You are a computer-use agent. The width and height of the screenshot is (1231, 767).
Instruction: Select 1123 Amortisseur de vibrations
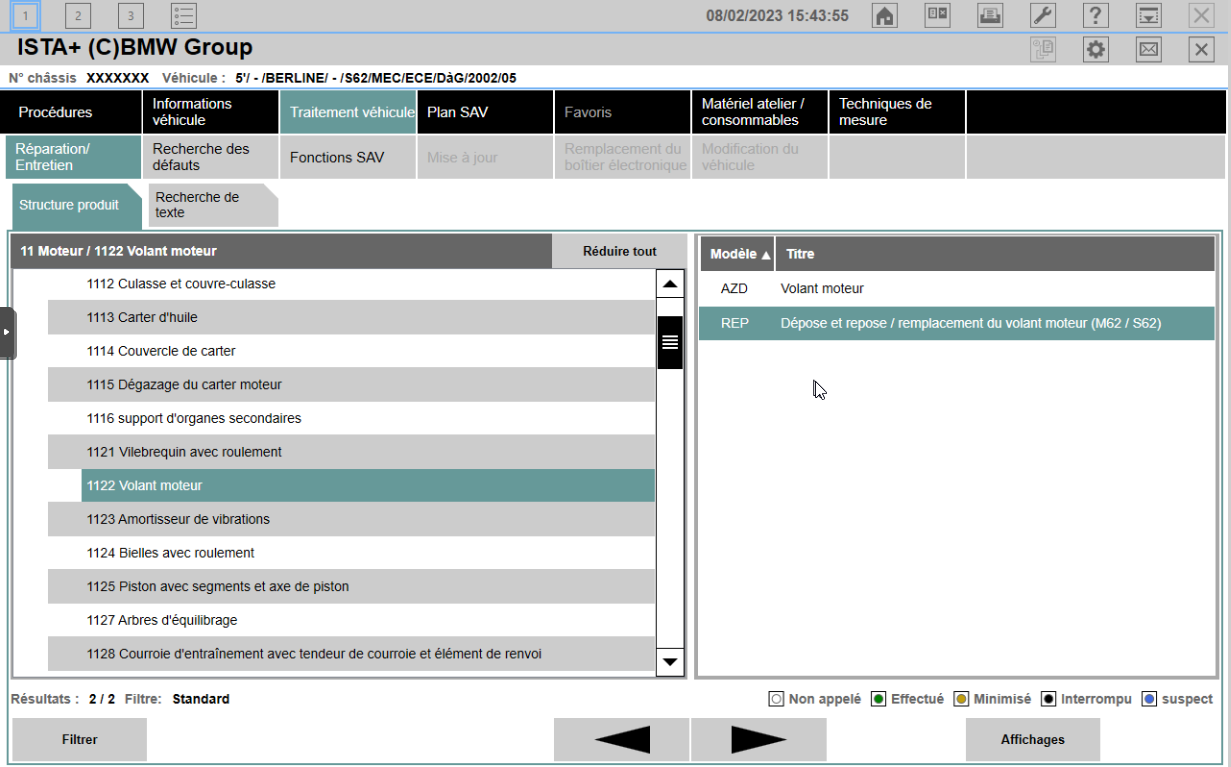click(x=351, y=519)
